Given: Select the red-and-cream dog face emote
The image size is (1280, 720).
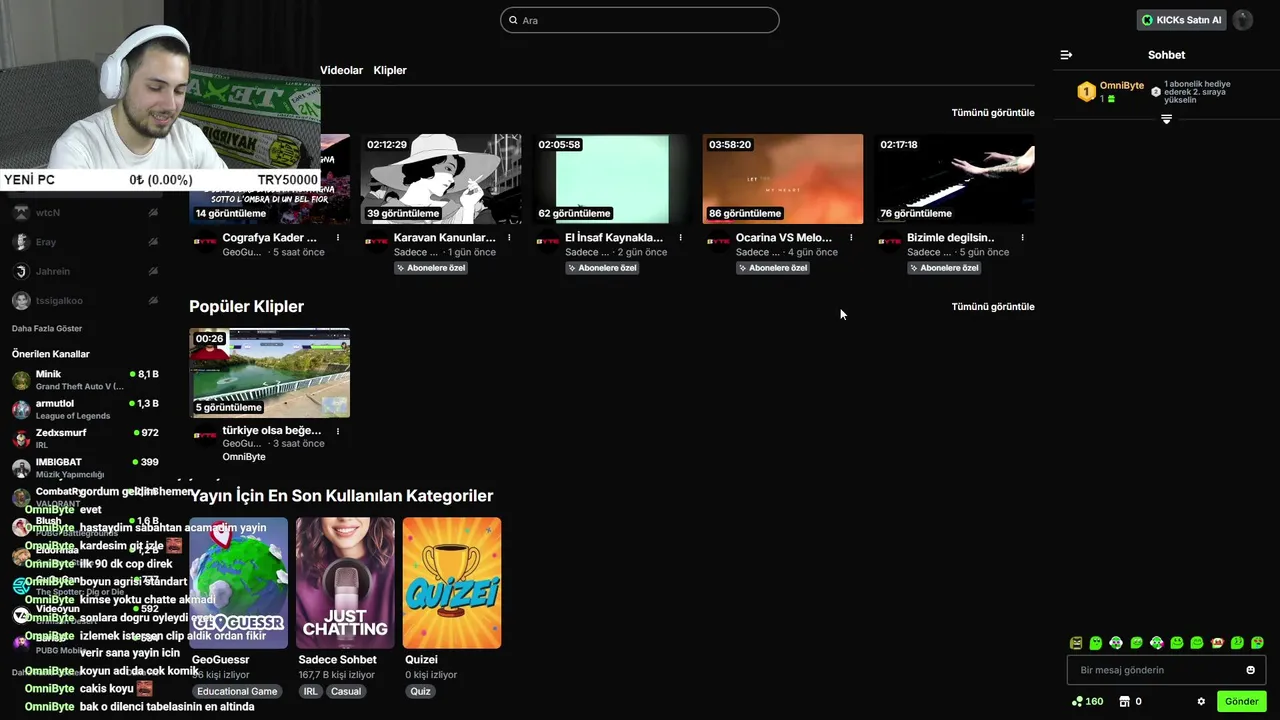Looking at the screenshot, I should (1217, 643).
